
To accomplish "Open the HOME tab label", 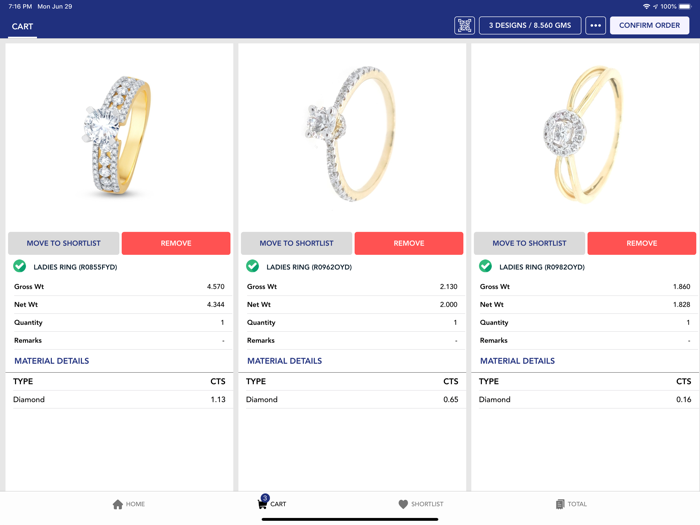I will coord(135,504).
